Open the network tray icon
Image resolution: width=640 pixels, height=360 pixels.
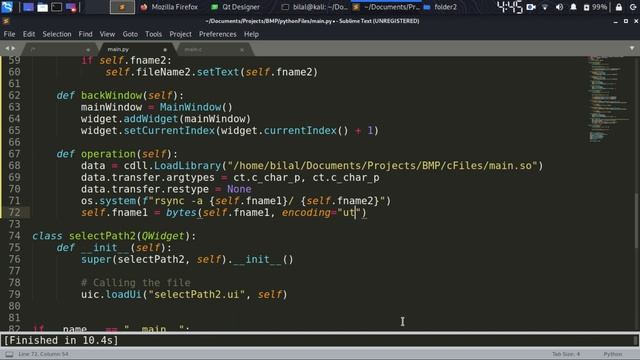click(545, 7)
